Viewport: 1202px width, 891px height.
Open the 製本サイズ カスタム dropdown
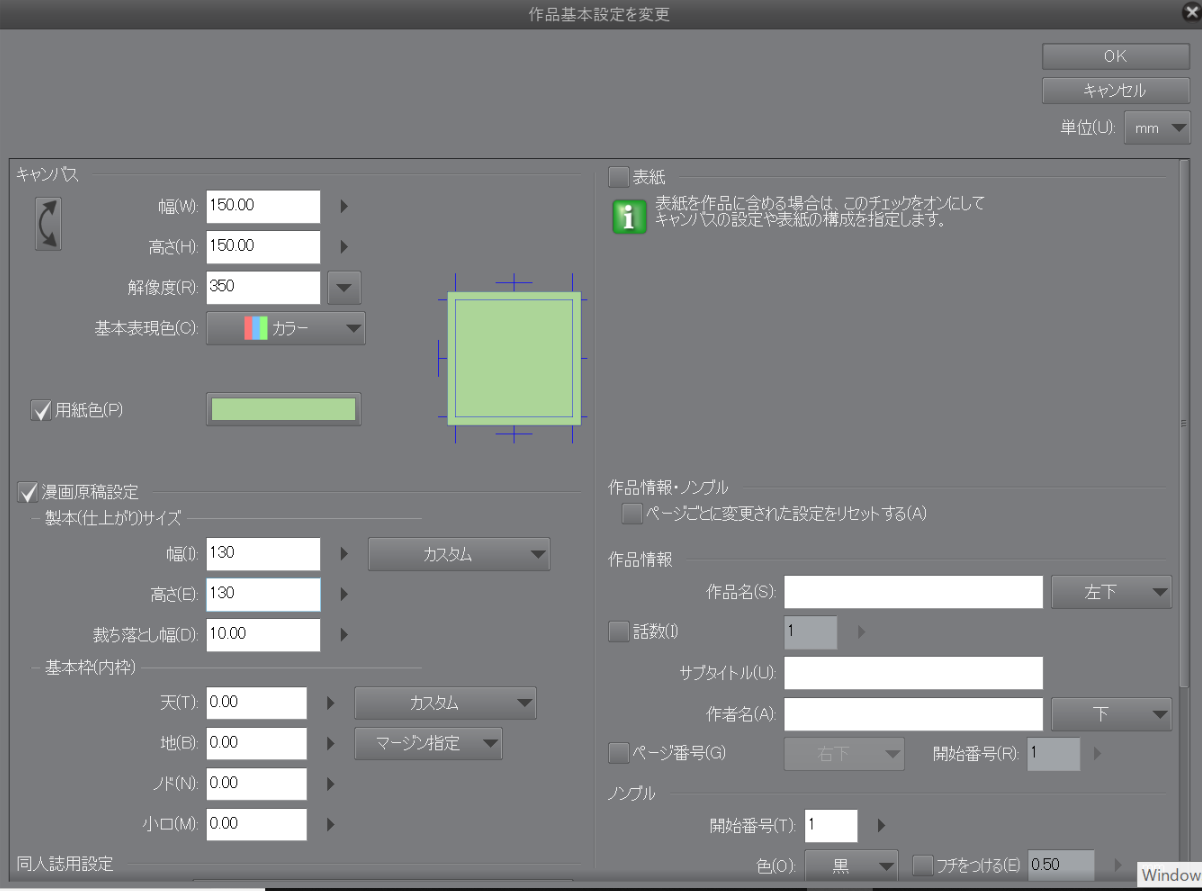[x=459, y=554]
